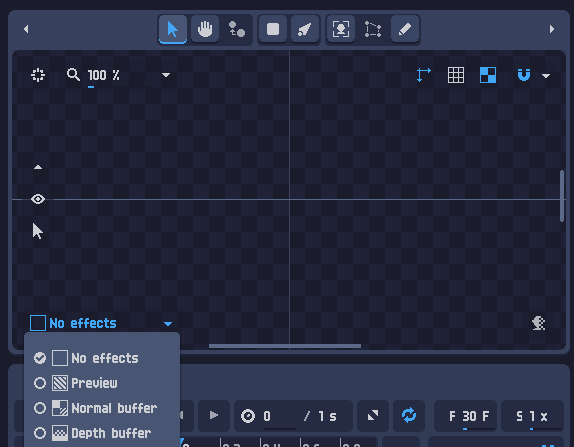Choose the rectangle shape tool
The height and width of the screenshot is (447, 574).
(x=273, y=29)
